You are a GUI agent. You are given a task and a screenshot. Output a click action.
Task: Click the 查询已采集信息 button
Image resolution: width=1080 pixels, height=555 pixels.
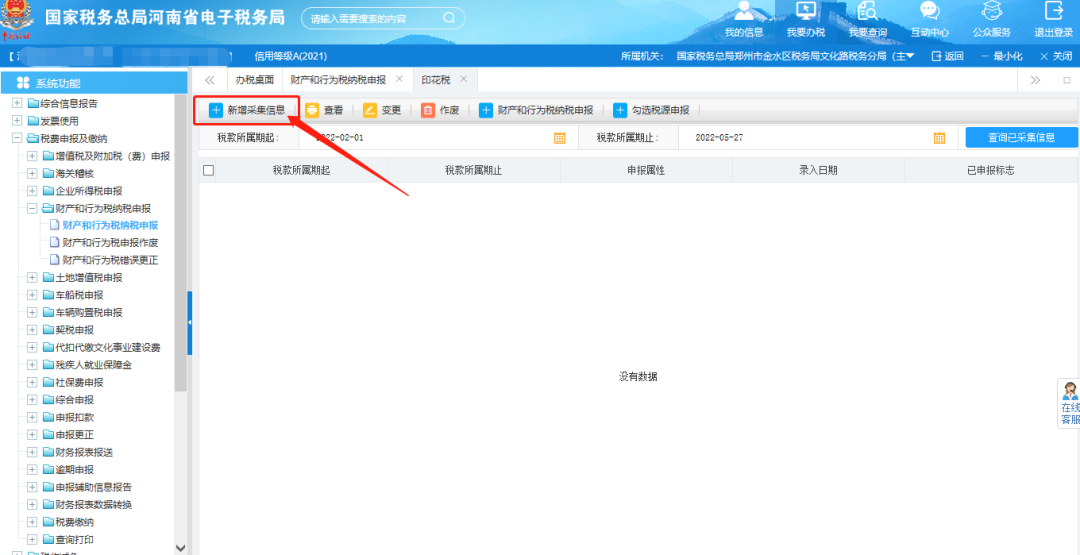pyautogui.click(x=1021, y=138)
